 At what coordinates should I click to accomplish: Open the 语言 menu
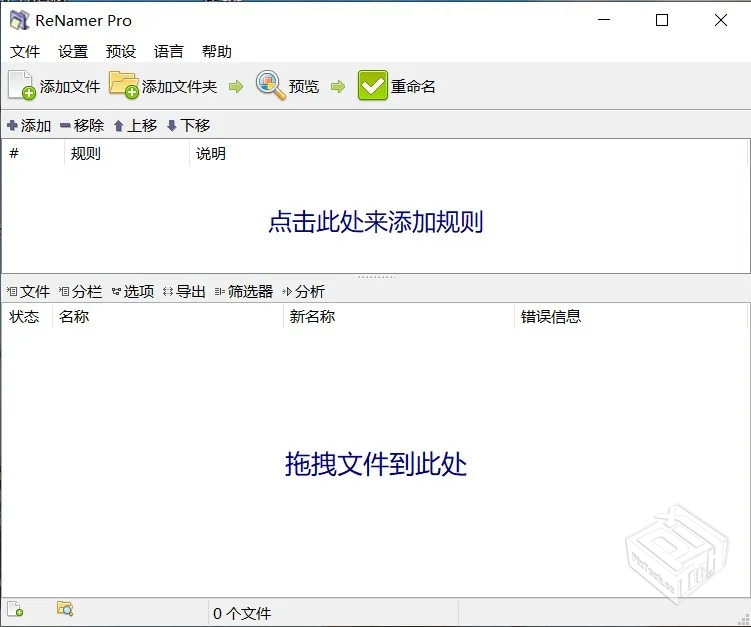(x=169, y=51)
